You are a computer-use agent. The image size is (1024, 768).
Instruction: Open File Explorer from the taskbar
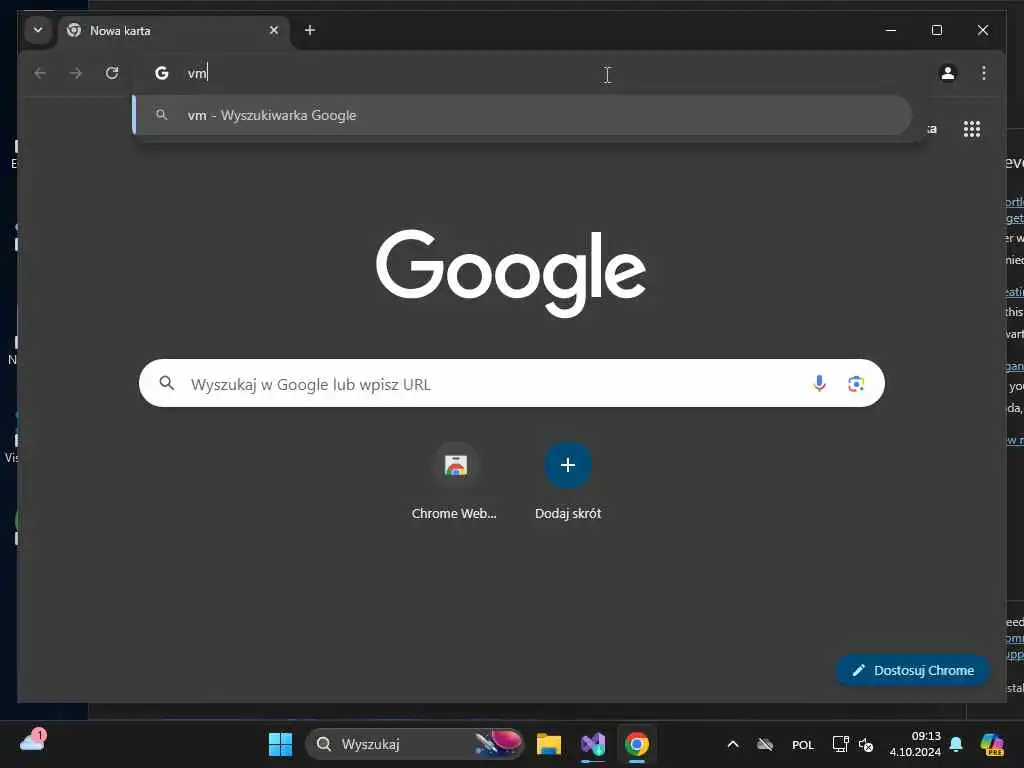(549, 744)
